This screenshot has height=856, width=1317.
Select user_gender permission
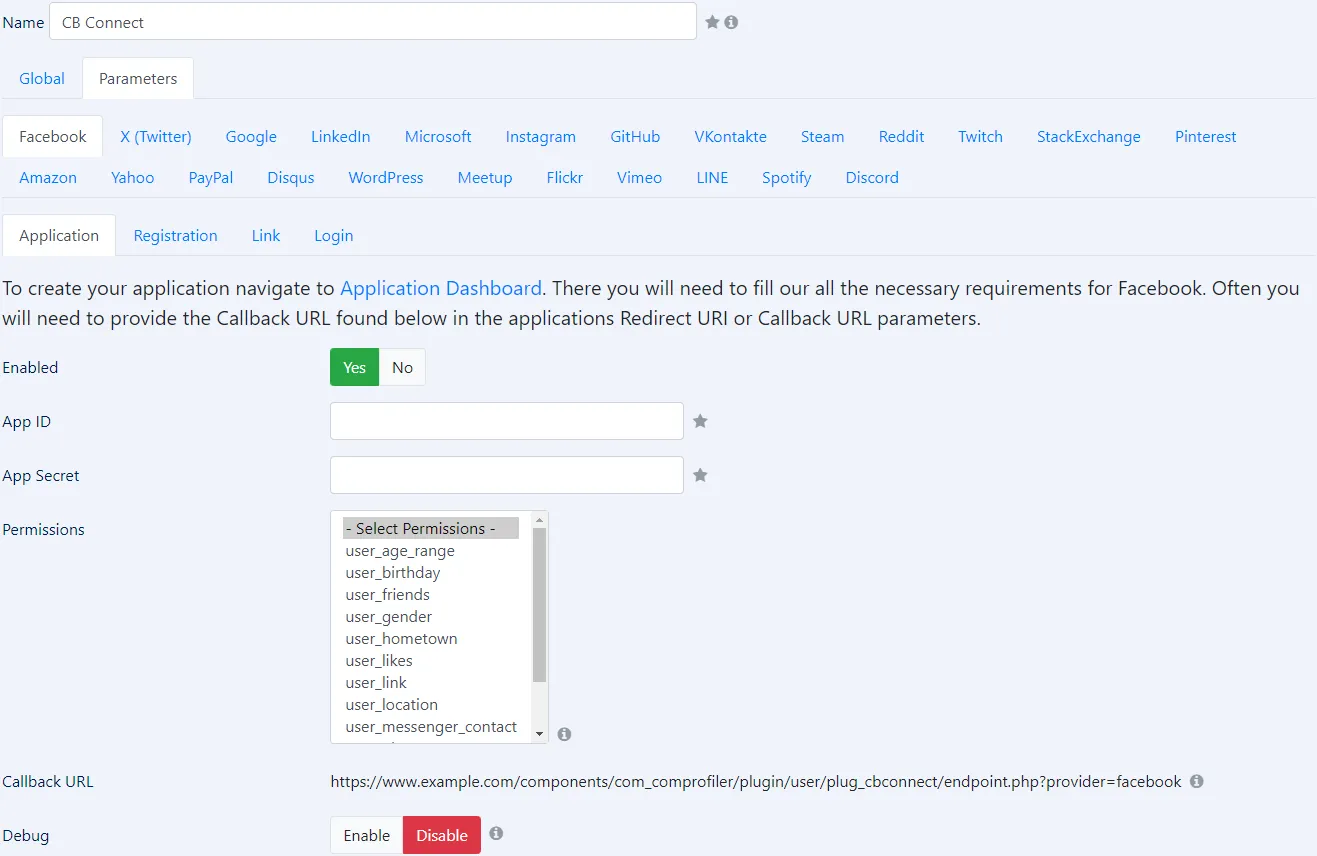click(x=430, y=617)
